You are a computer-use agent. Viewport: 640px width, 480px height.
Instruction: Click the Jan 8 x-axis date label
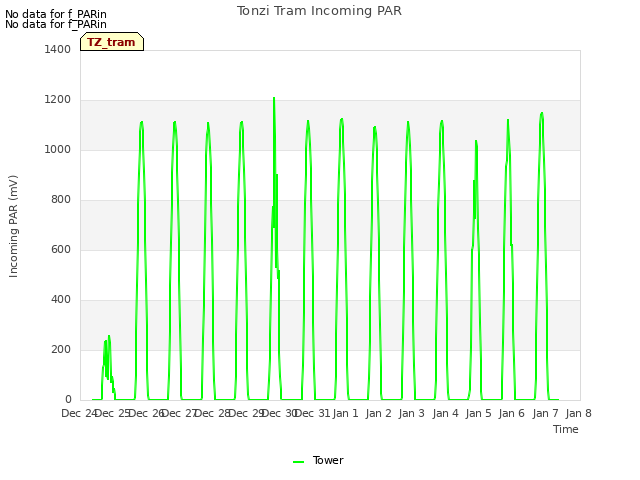point(578,413)
